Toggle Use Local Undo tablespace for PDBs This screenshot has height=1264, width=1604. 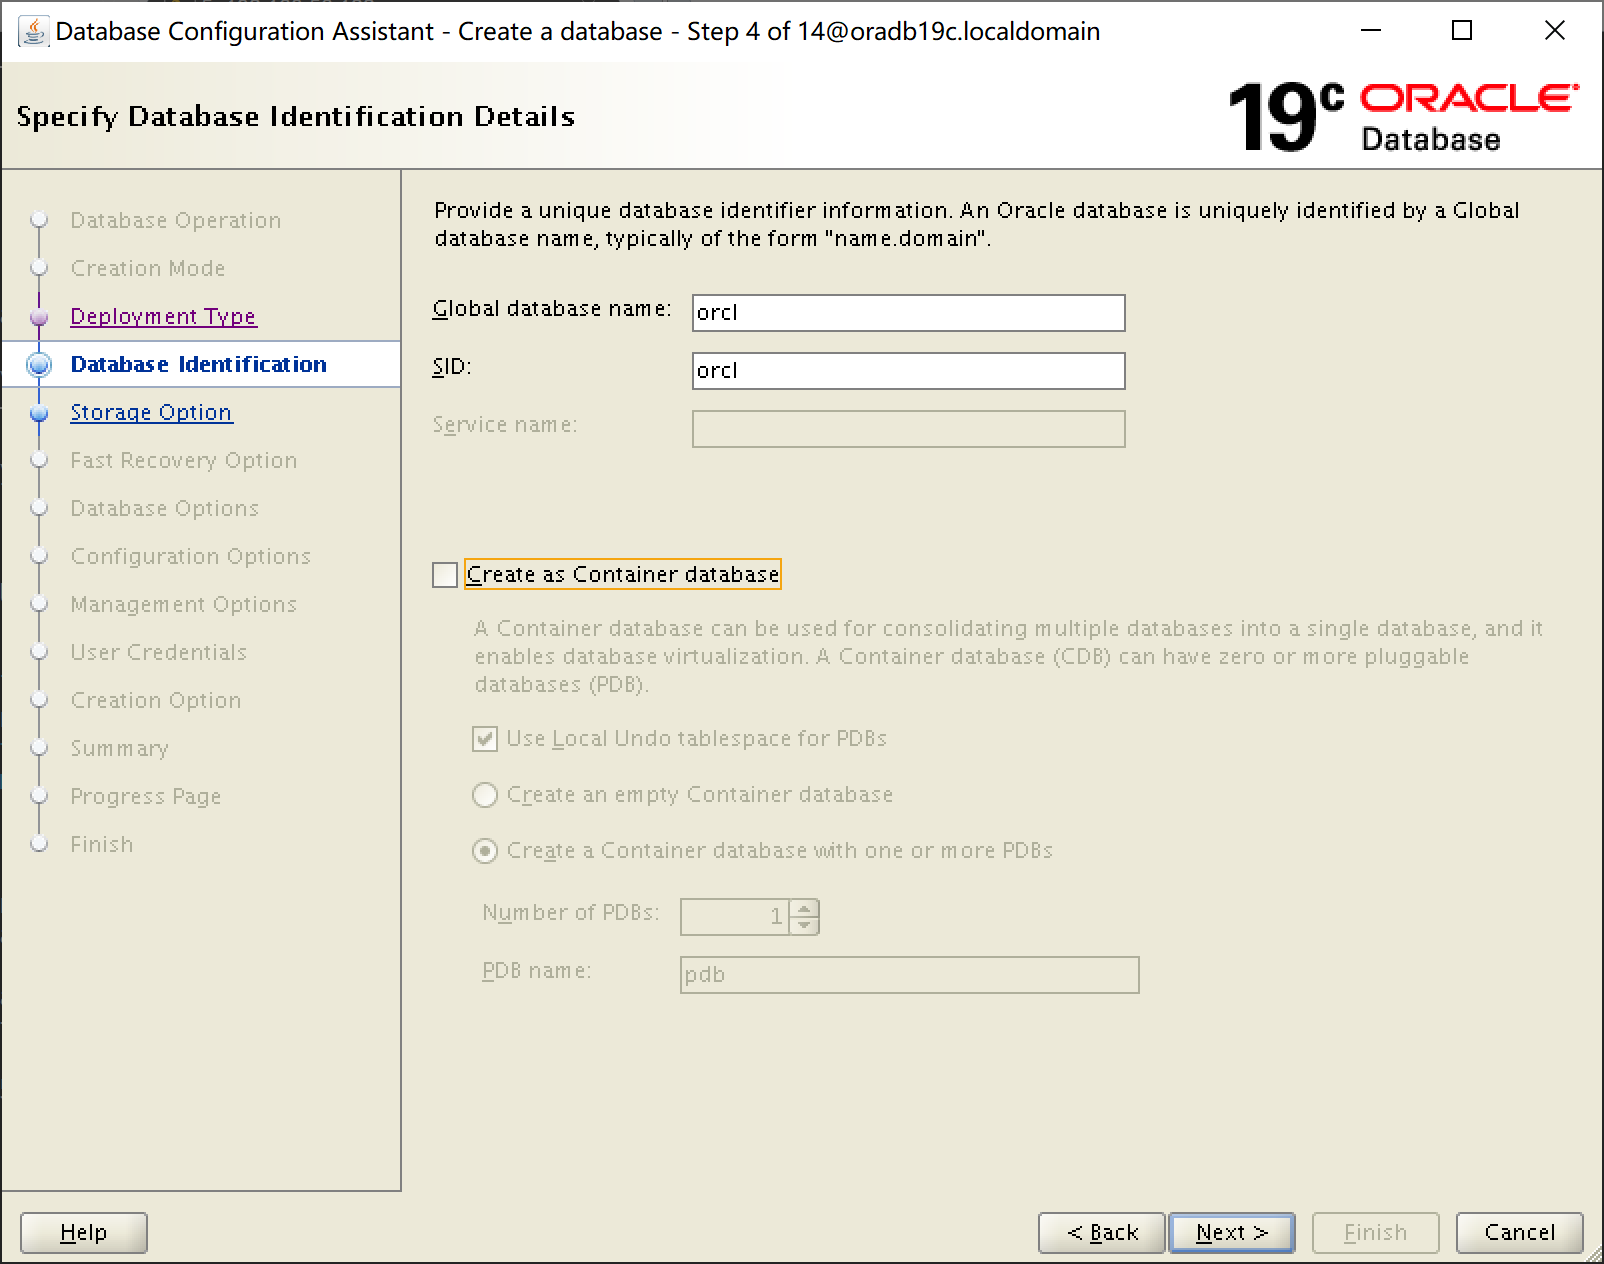click(x=485, y=739)
